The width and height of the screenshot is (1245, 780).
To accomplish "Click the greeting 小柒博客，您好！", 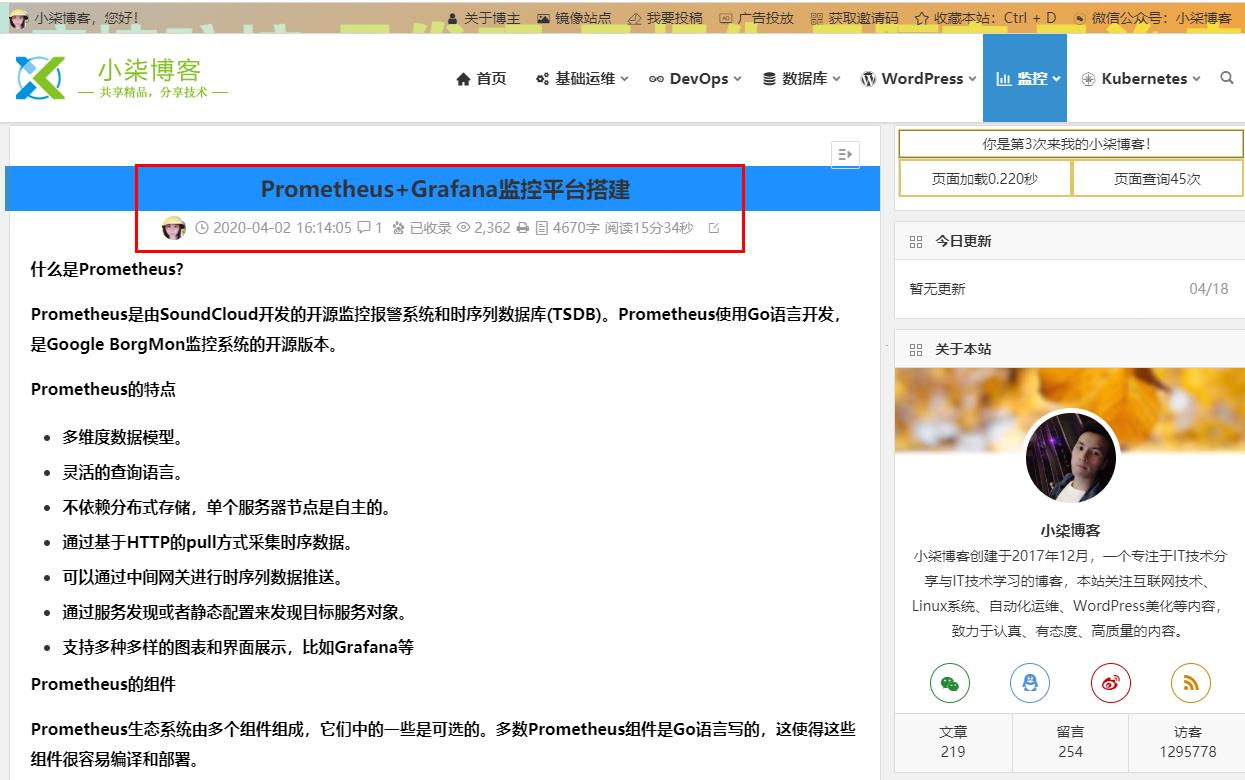I will click(x=87, y=18).
